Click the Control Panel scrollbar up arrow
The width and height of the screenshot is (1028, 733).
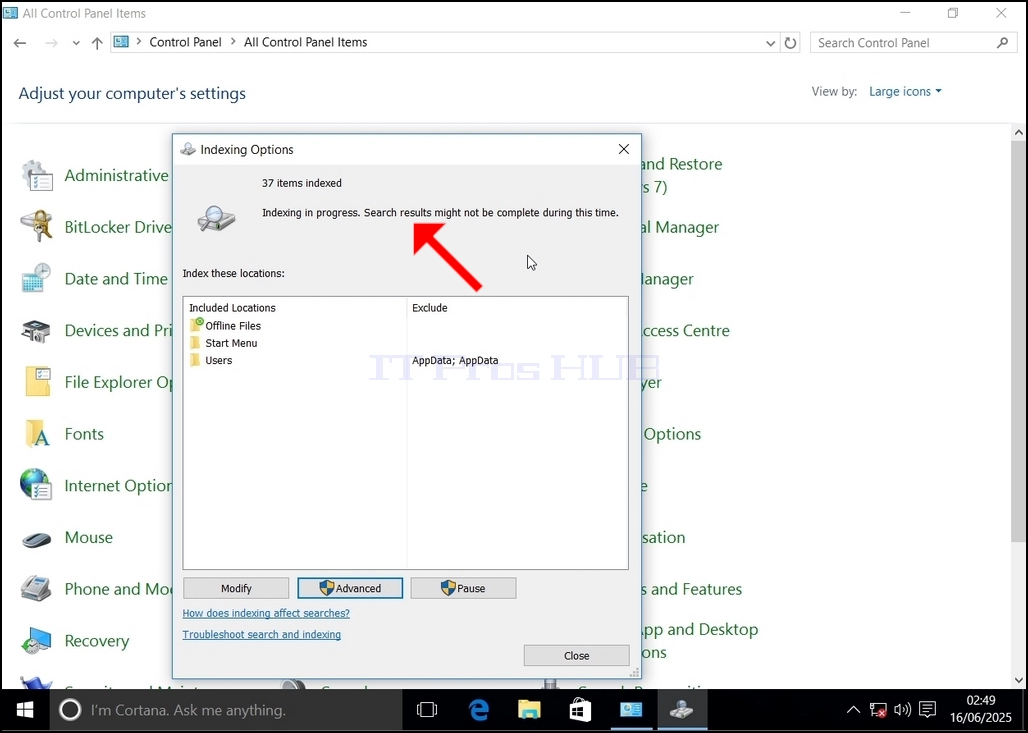click(x=1019, y=132)
